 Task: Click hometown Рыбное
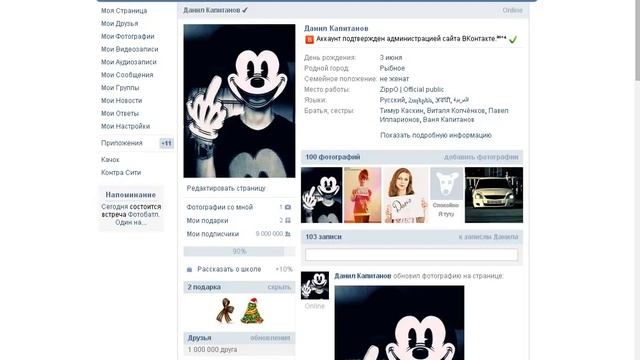tap(392, 68)
